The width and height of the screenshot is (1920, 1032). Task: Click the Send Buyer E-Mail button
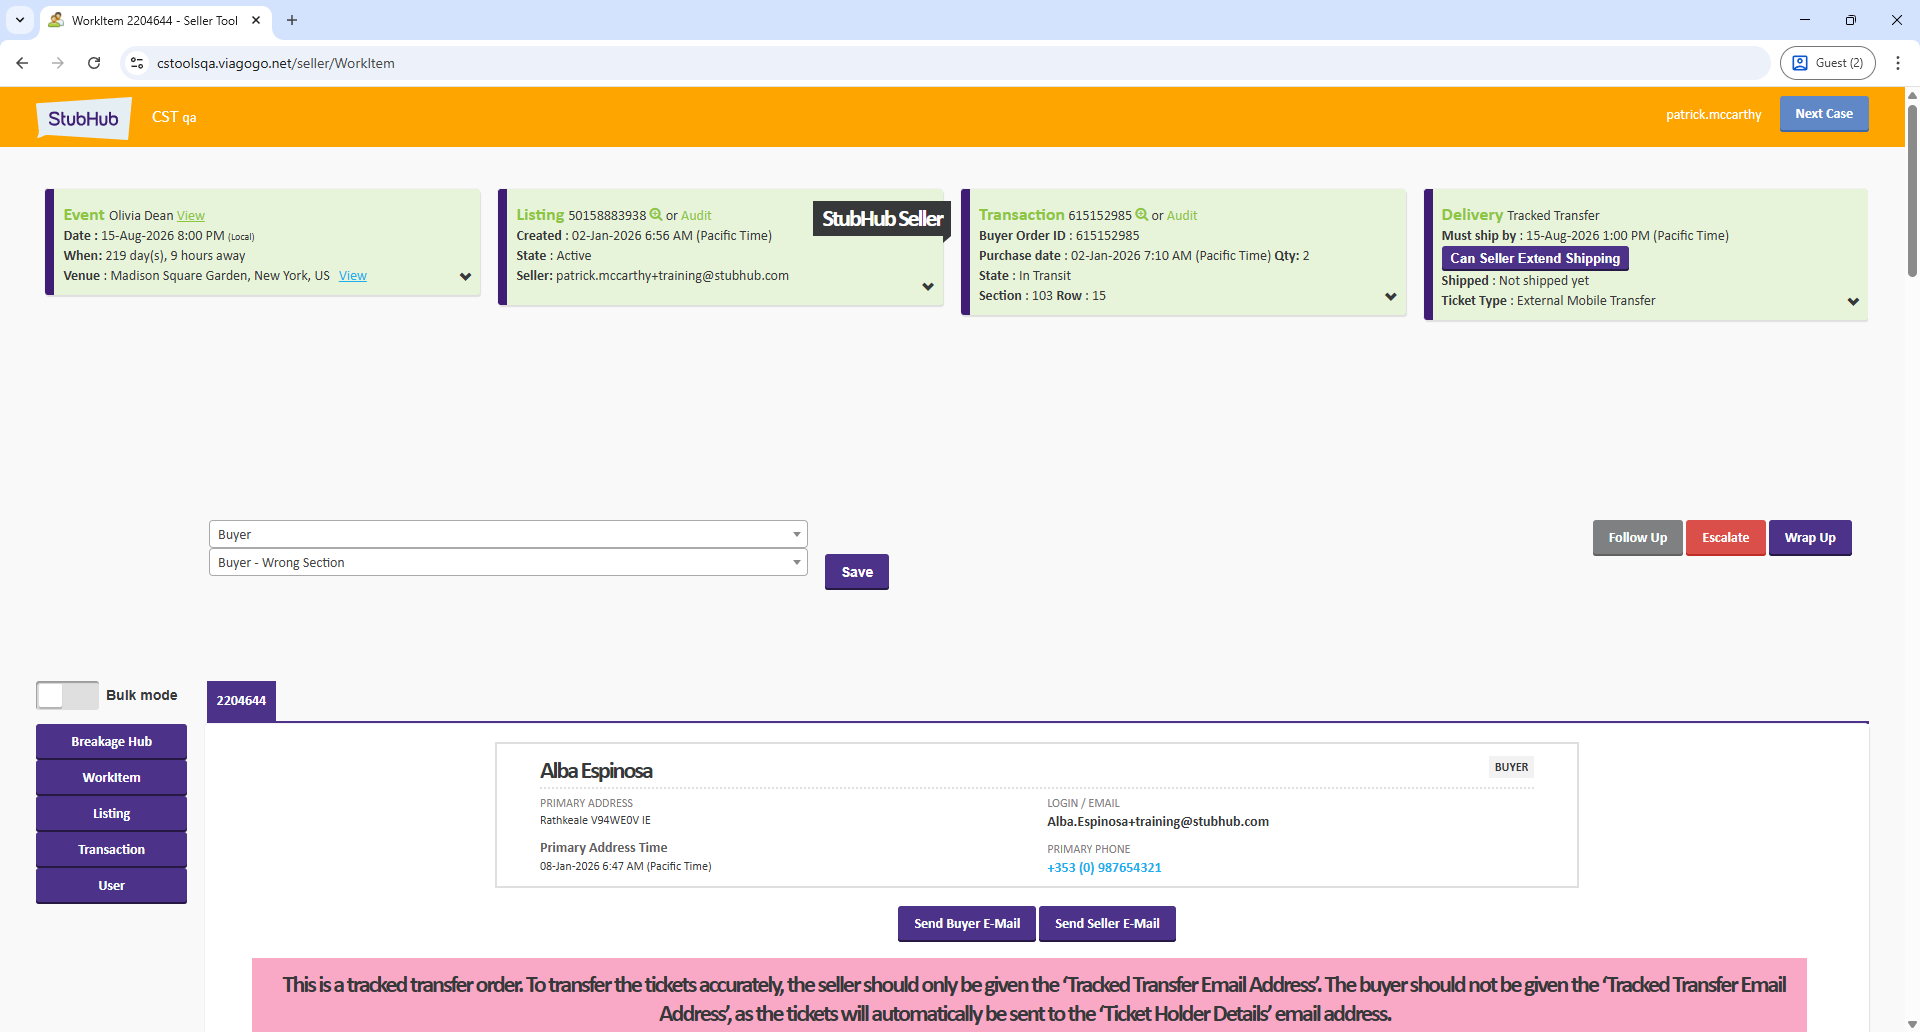pos(966,924)
